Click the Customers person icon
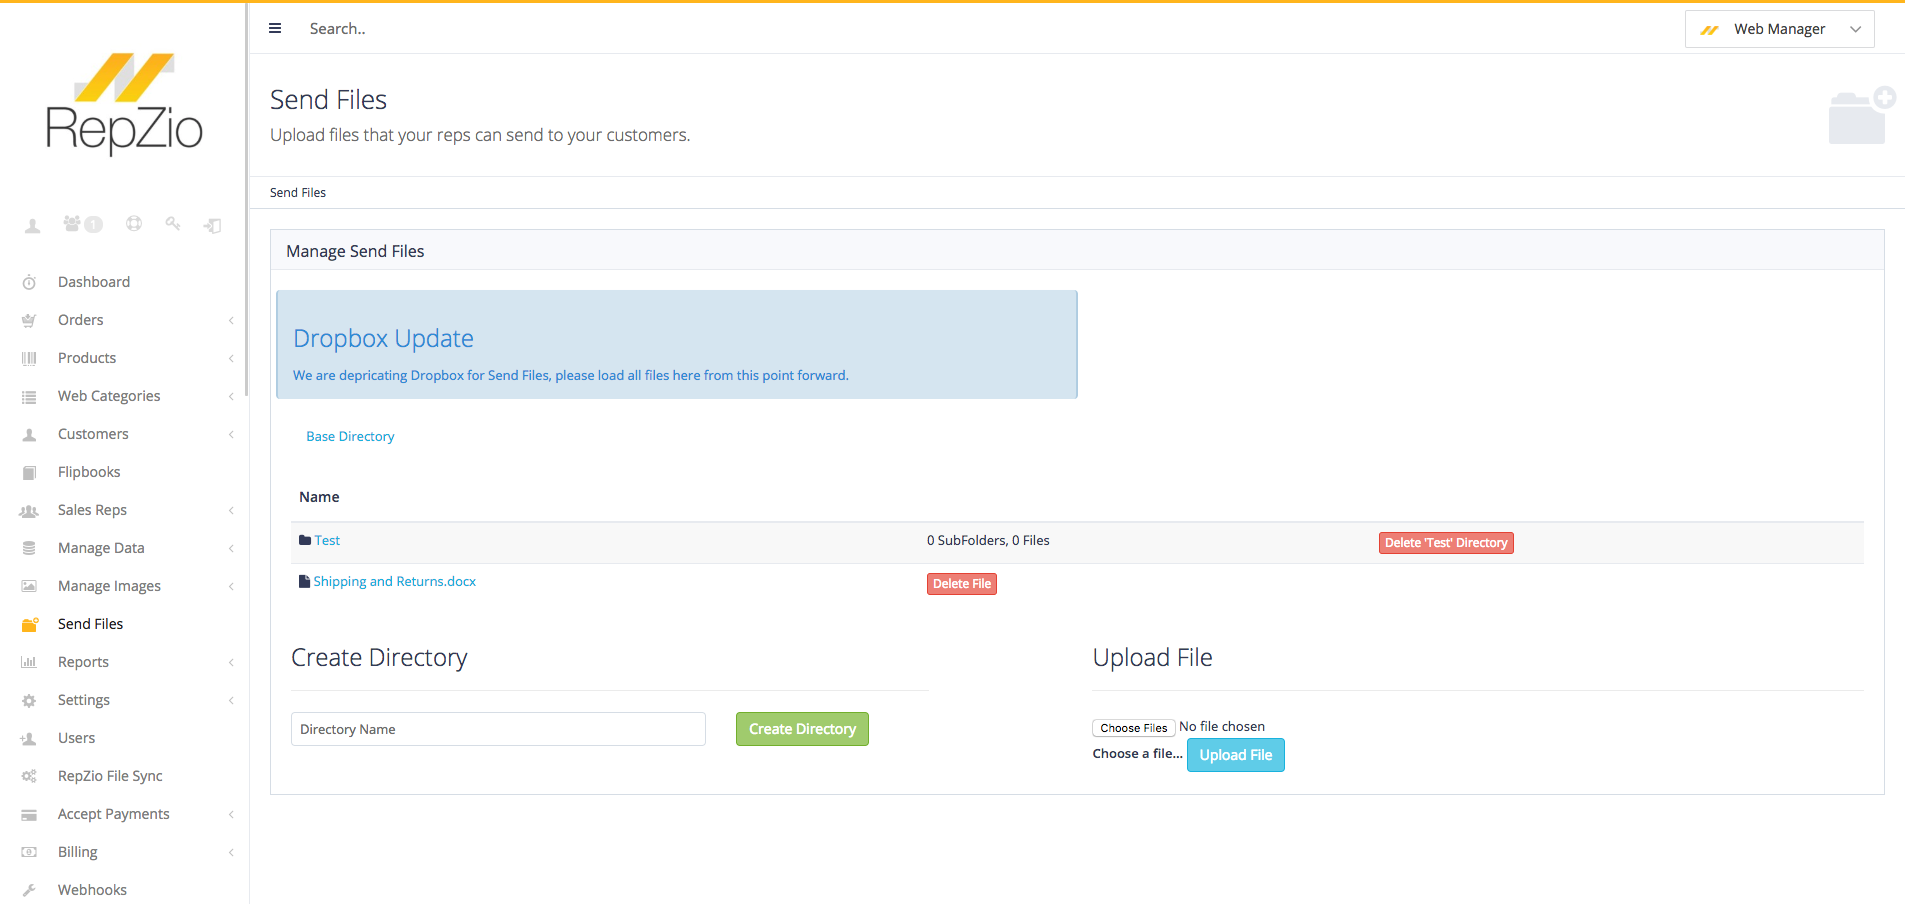The width and height of the screenshot is (1905, 904). 29,435
